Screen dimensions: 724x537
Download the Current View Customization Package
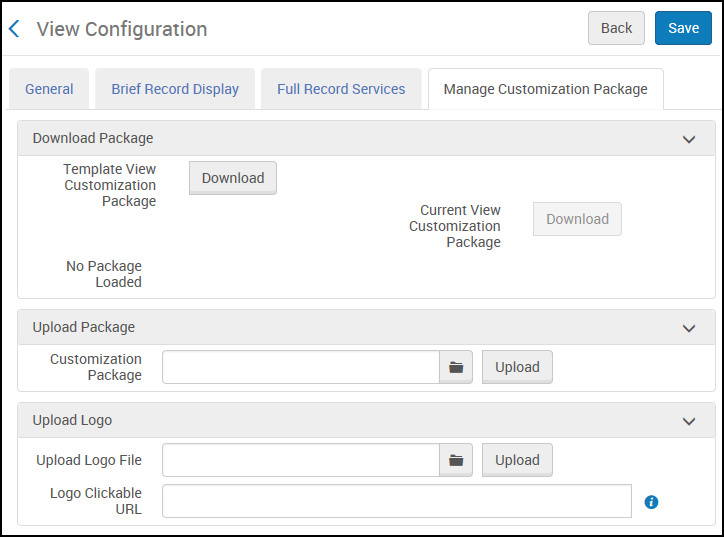coord(577,219)
